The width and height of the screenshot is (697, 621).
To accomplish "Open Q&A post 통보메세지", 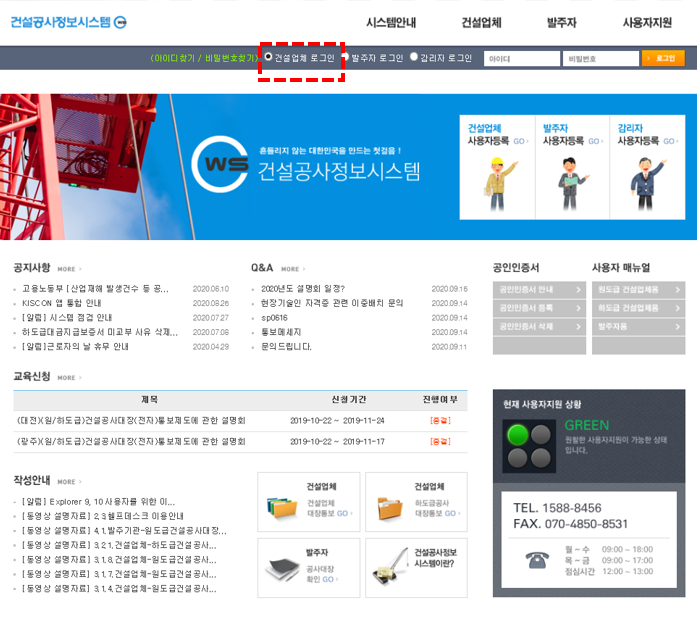I will coord(281,332).
